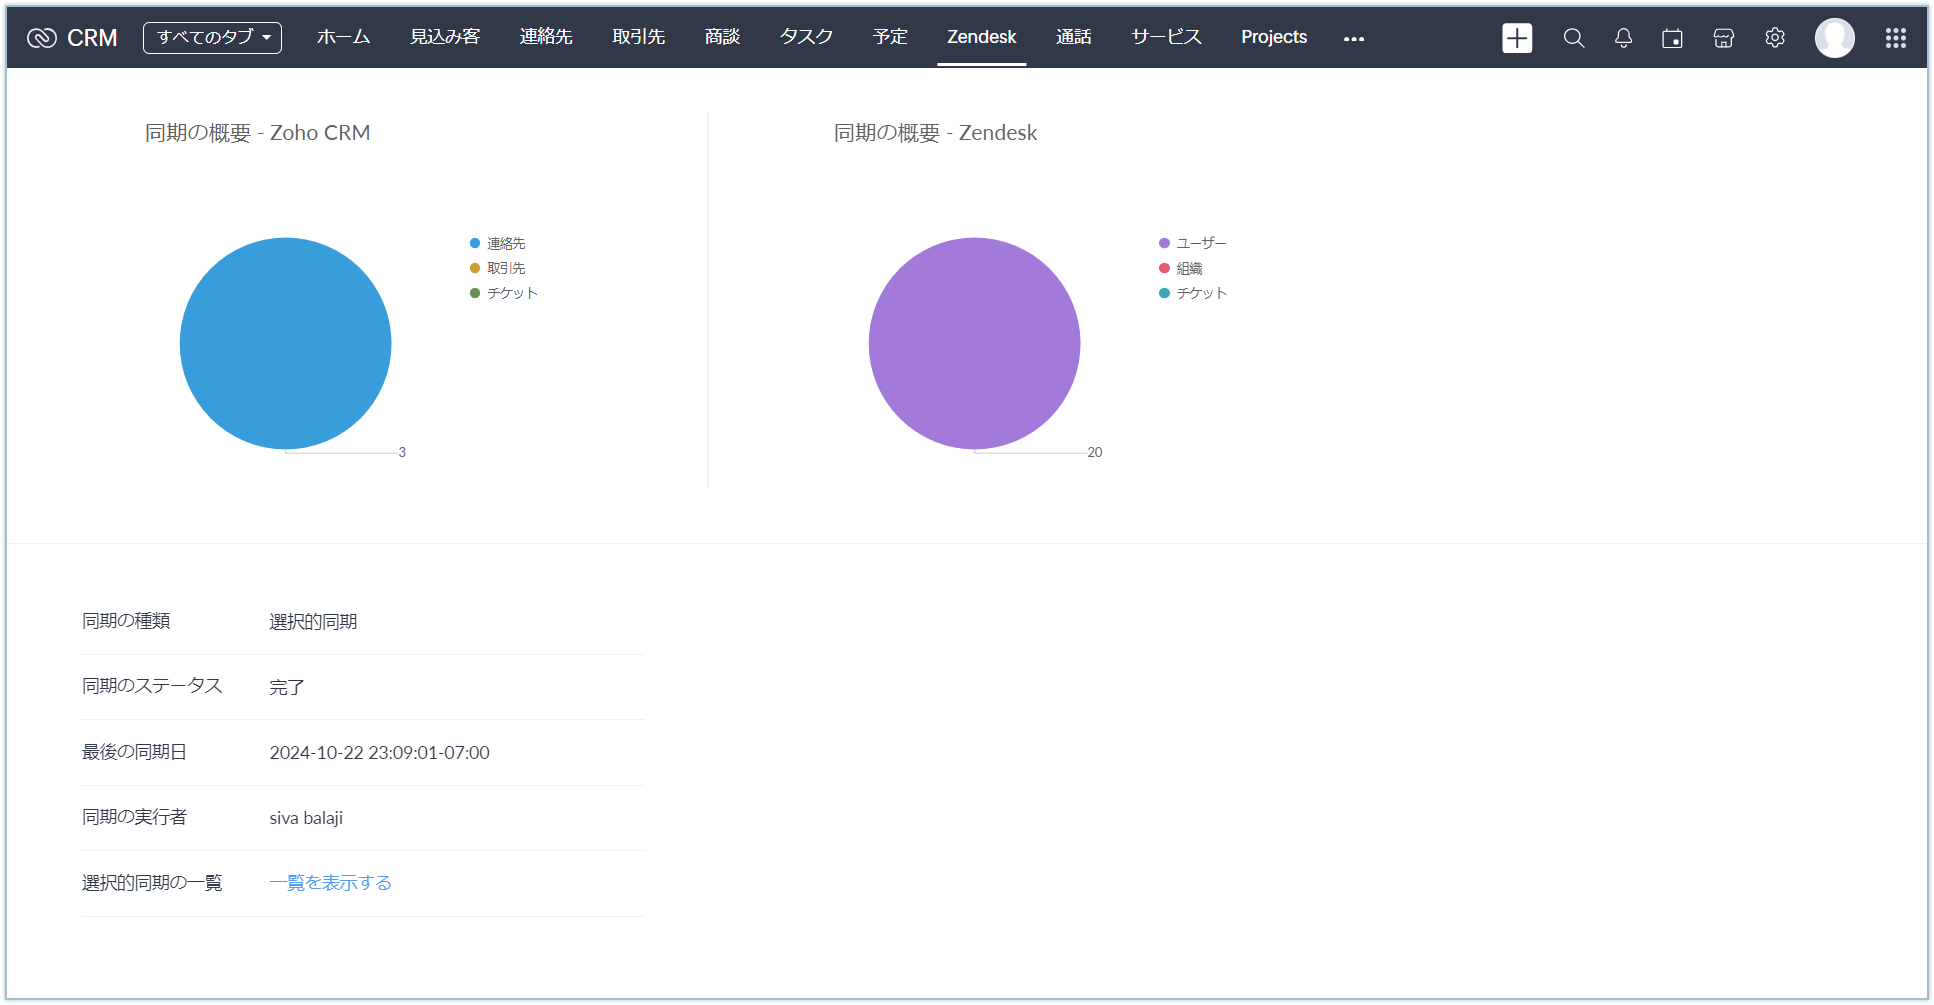This screenshot has width=1934, height=1005.
Task: Click the sync date 2024-10-22 23:09:01-07:00
Action: coord(379,753)
